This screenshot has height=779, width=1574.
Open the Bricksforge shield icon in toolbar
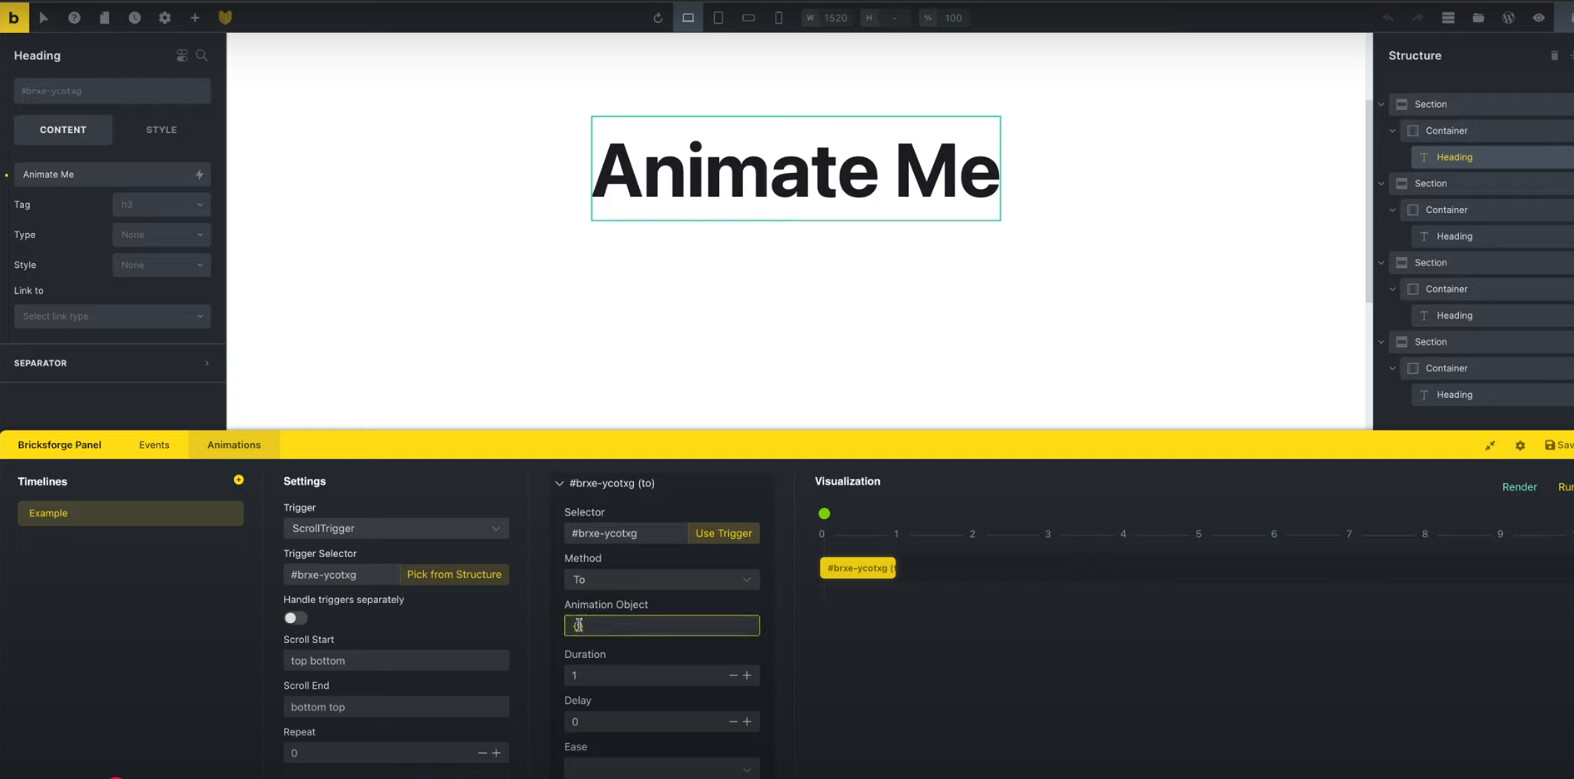tap(225, 18)
